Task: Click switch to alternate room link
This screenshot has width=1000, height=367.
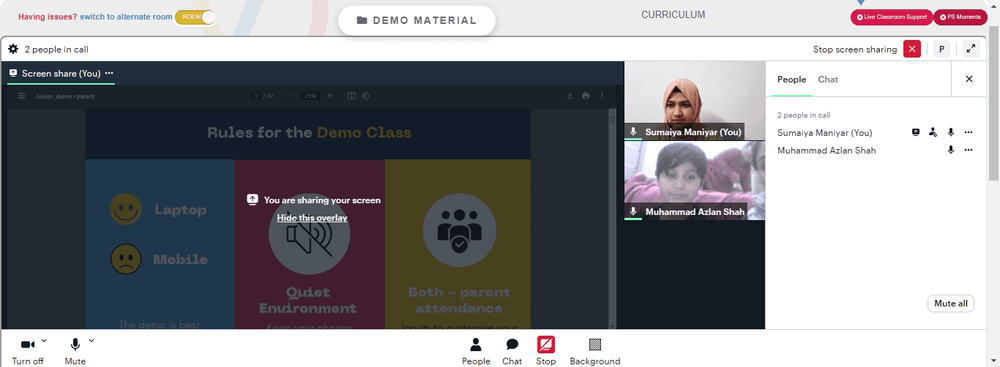Action: pyautogui.click(x=126, y=17)
